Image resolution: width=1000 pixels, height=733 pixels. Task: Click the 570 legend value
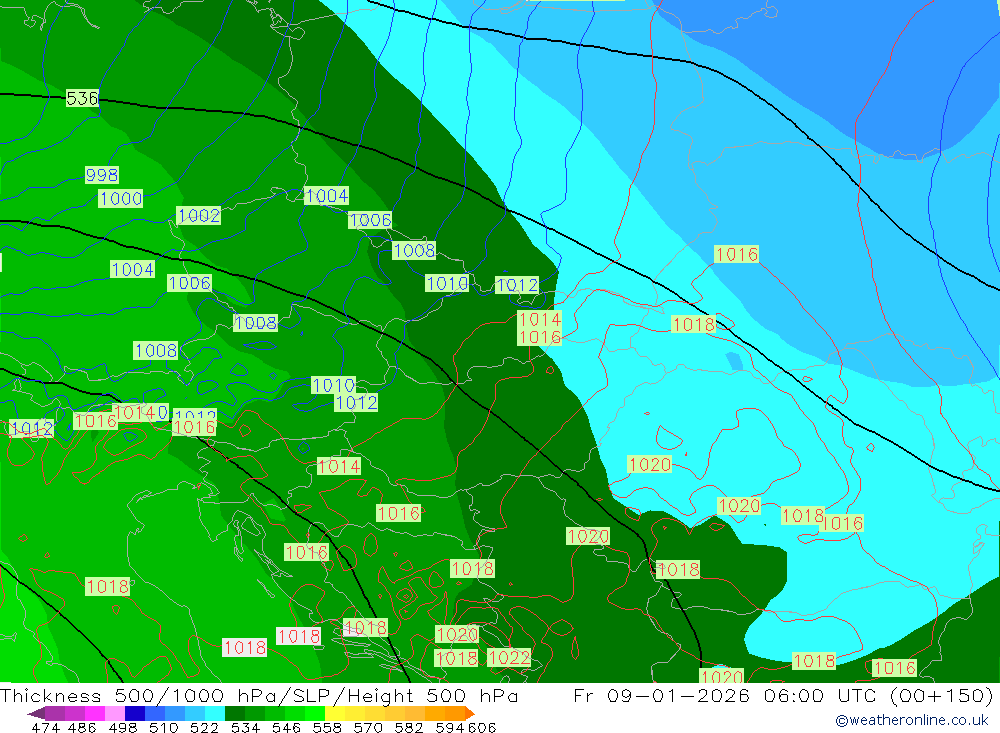click(x=368, y=728)
